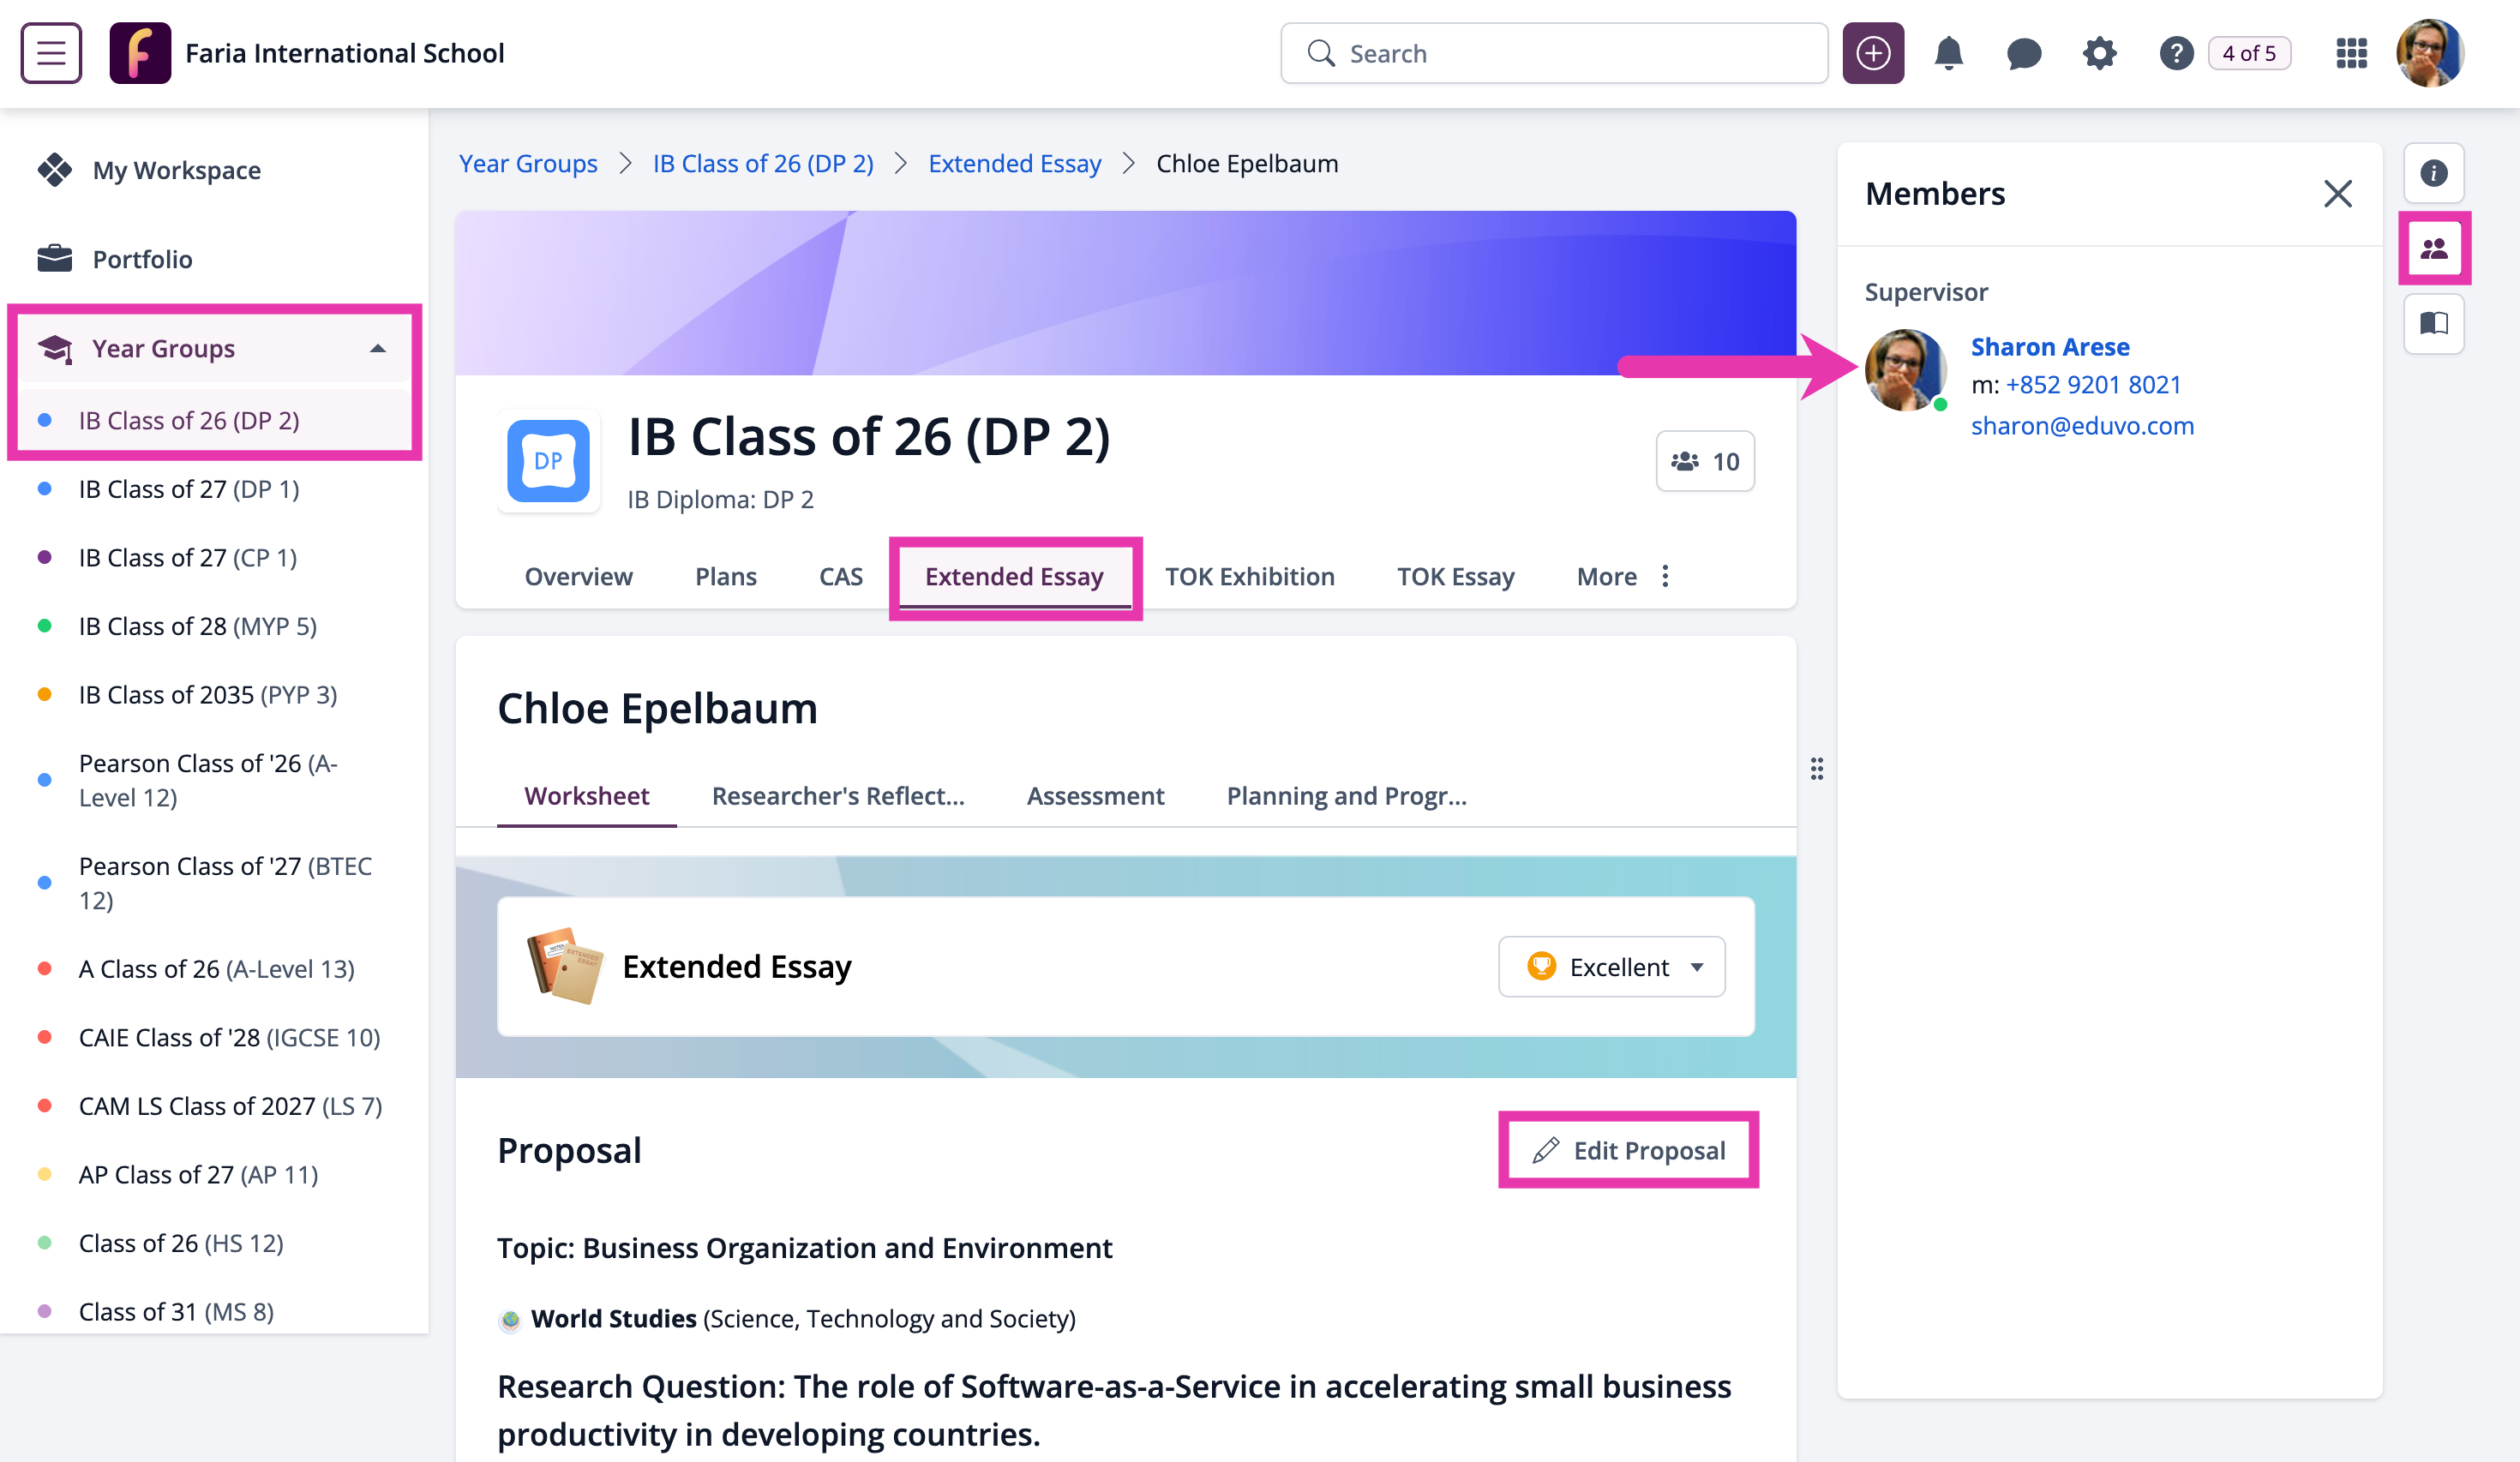The height and width of the screenshot is (1462, 2520).
Task: Open the More tab options
Action: 1623,576
